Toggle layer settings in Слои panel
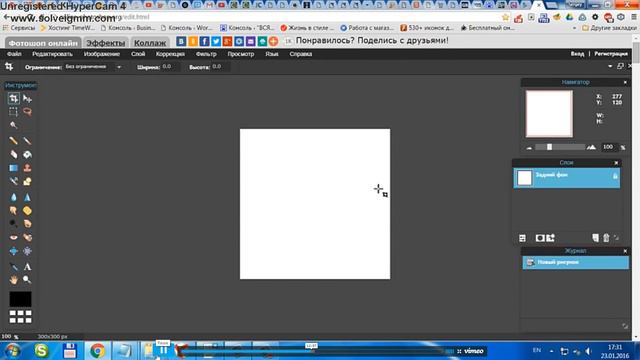640x360 pixels. 522,238
